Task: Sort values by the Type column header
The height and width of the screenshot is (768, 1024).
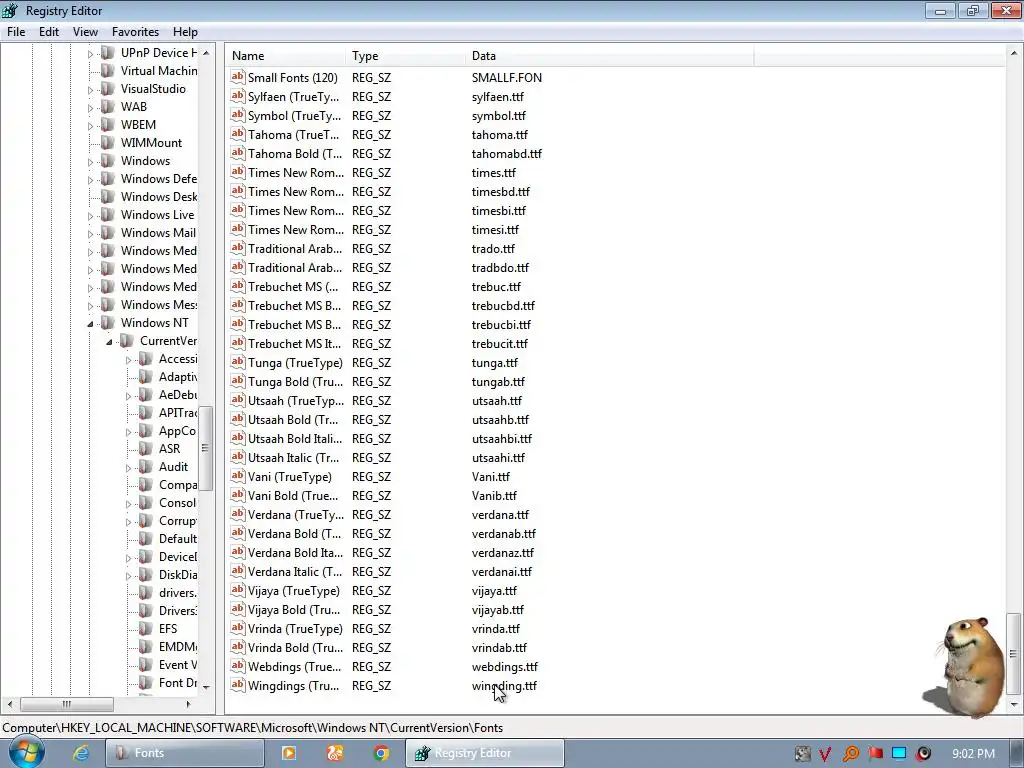Action: [x=406, y=56]
